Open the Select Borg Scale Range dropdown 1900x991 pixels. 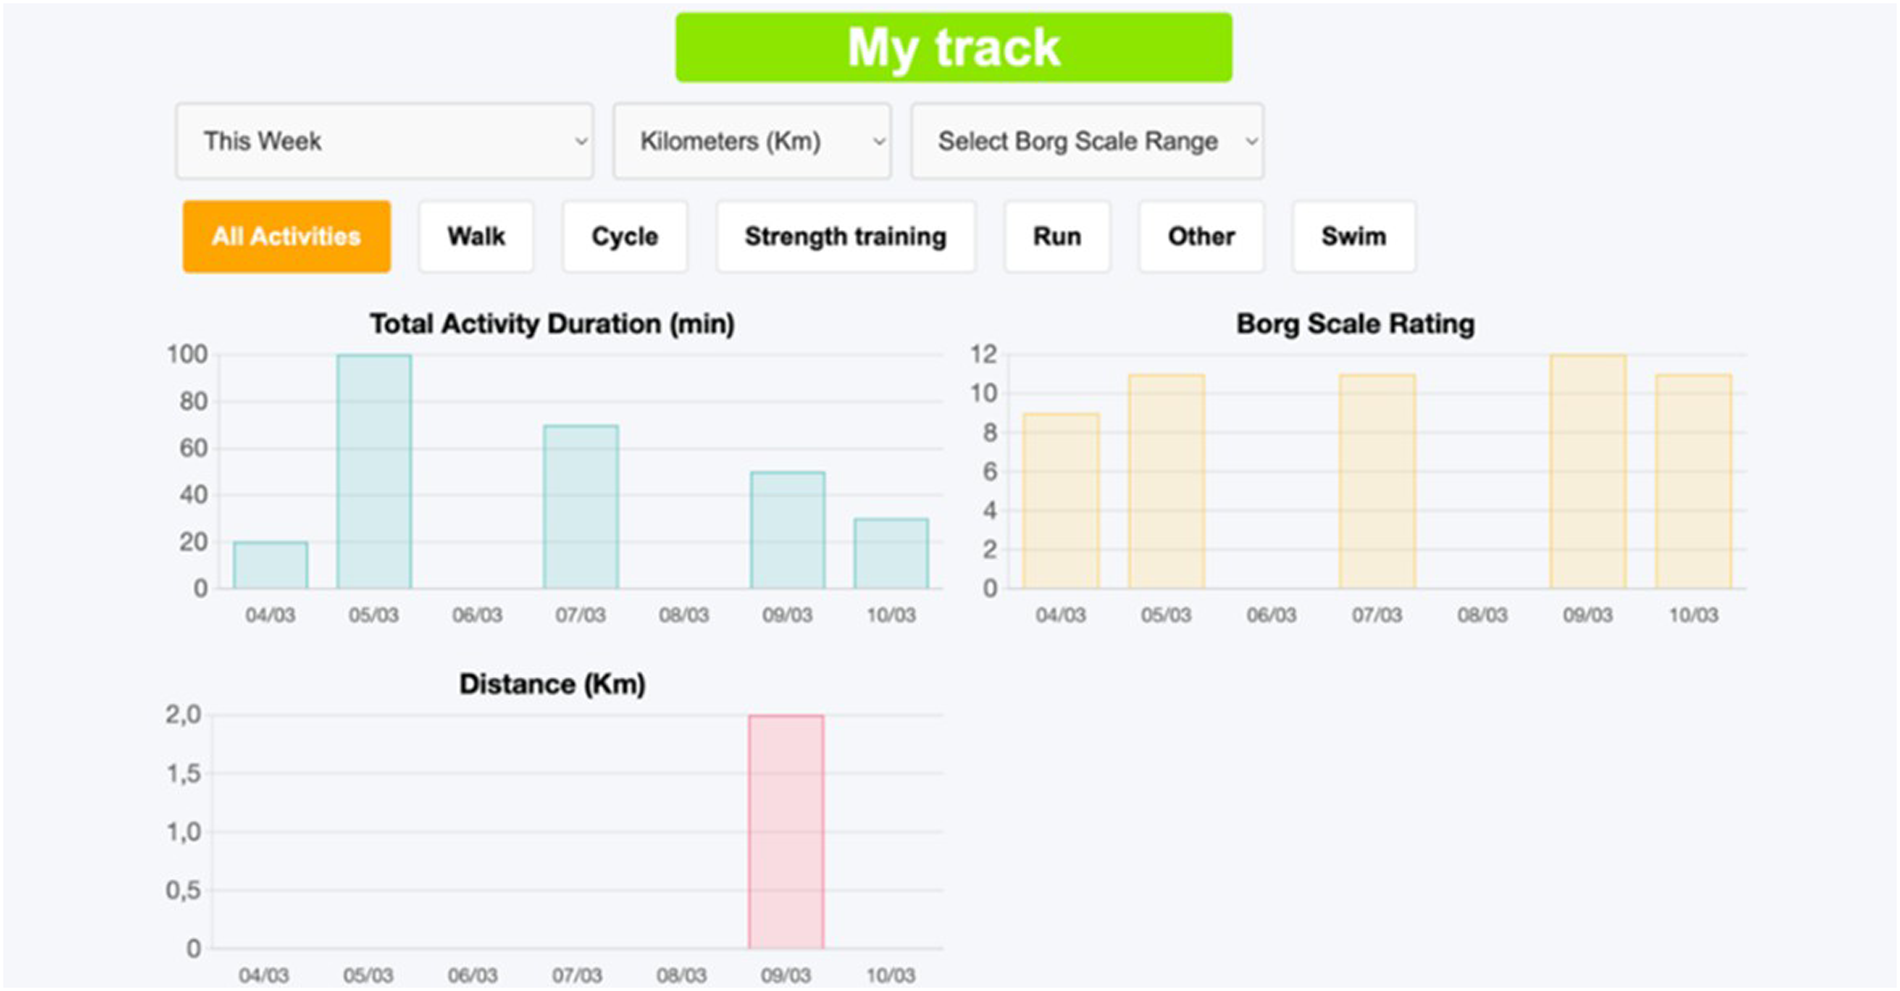[1087, 141]
